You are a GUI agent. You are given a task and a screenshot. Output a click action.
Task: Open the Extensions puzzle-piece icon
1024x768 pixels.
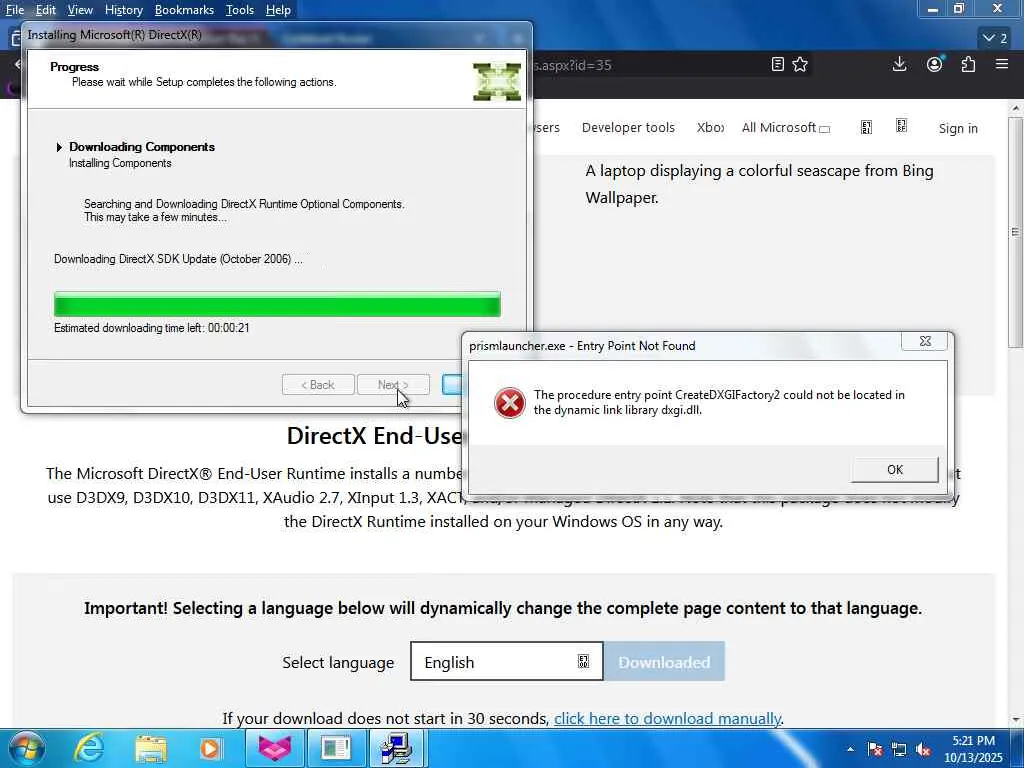(x=968, y=64)
